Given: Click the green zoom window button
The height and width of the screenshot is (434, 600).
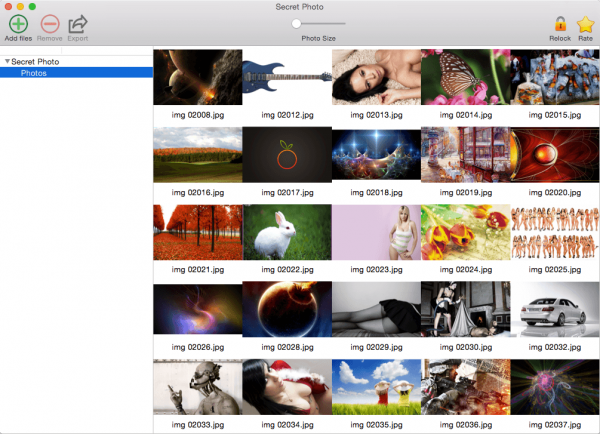Looking at the screenshot, I should (33, 7).
